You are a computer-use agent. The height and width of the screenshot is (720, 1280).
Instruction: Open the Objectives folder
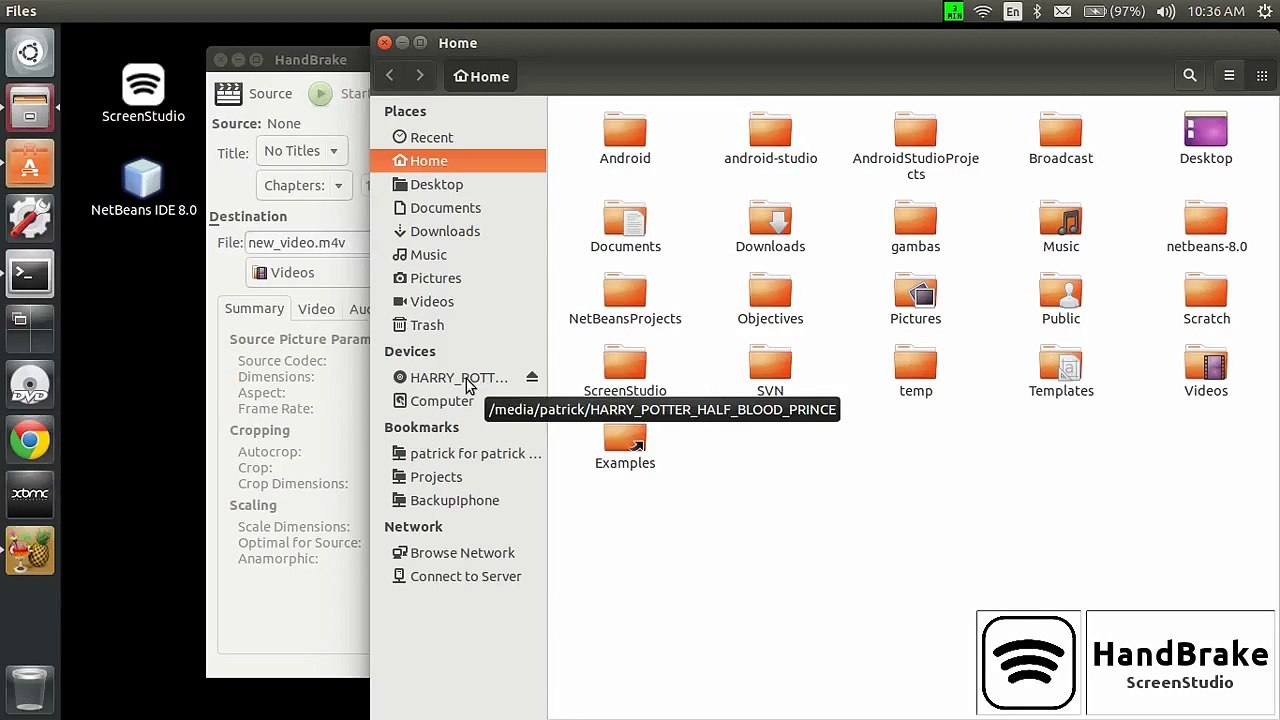point(770,298)
